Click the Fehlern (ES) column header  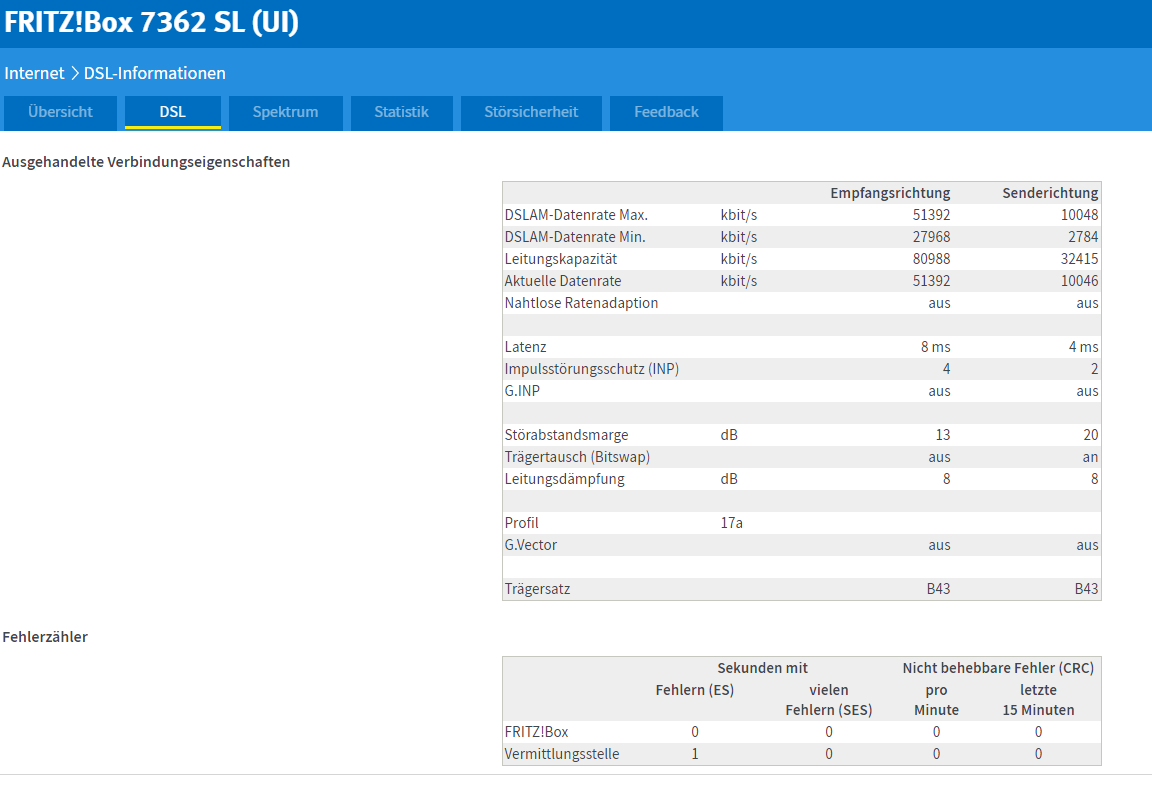[694, 690]
